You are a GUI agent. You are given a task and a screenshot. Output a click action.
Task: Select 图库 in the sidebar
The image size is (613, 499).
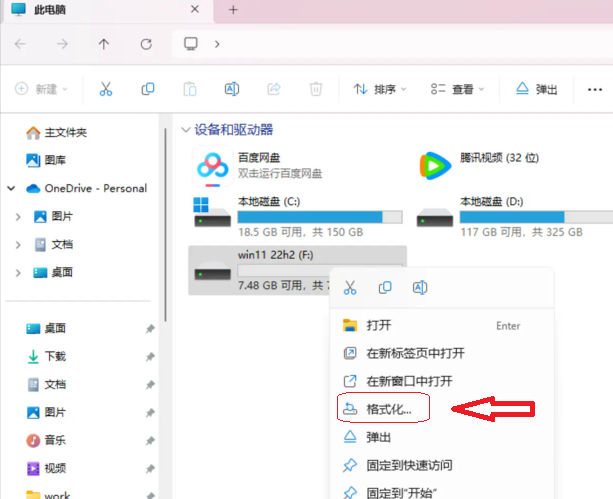(x=46, y=160)
